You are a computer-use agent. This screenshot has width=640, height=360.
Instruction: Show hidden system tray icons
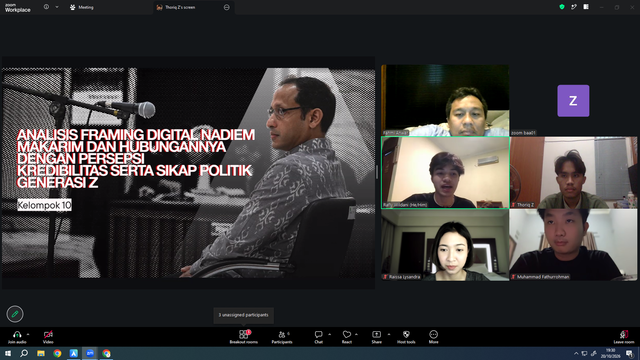pyautogui.click(x=576, y=353)
